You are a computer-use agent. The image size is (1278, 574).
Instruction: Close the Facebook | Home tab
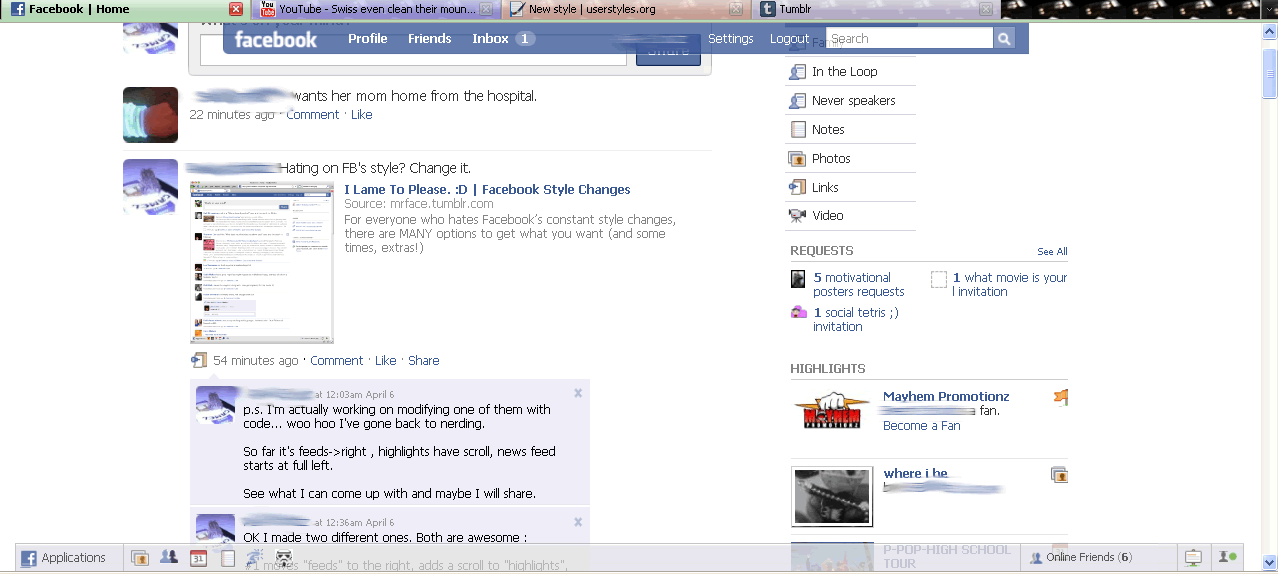click(236, 9)
